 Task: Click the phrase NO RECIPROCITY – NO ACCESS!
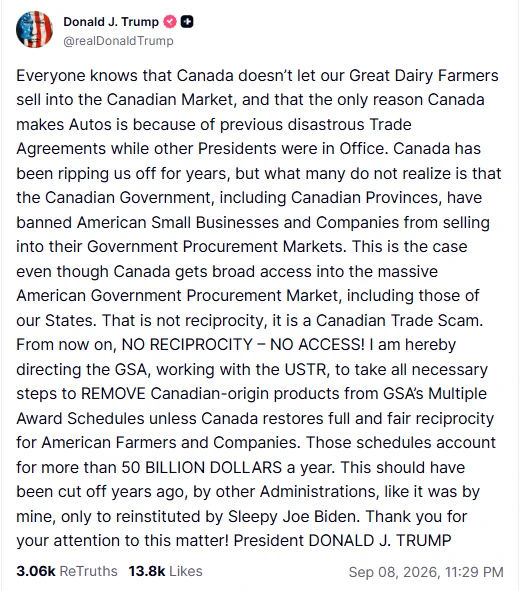243,344
